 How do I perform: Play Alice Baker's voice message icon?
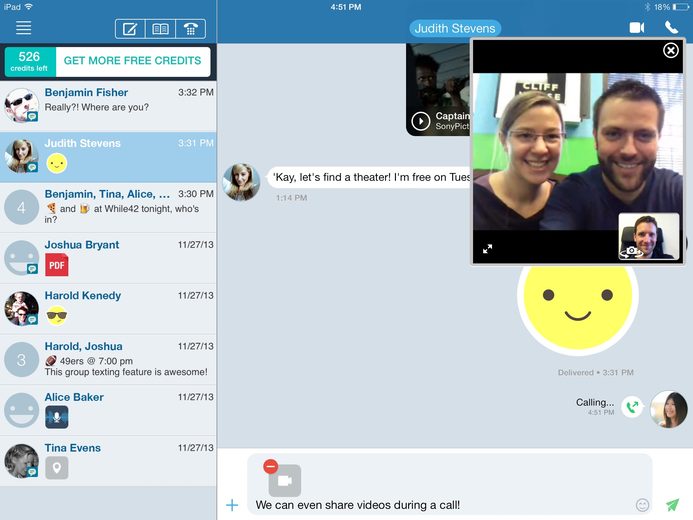point(57,417)
